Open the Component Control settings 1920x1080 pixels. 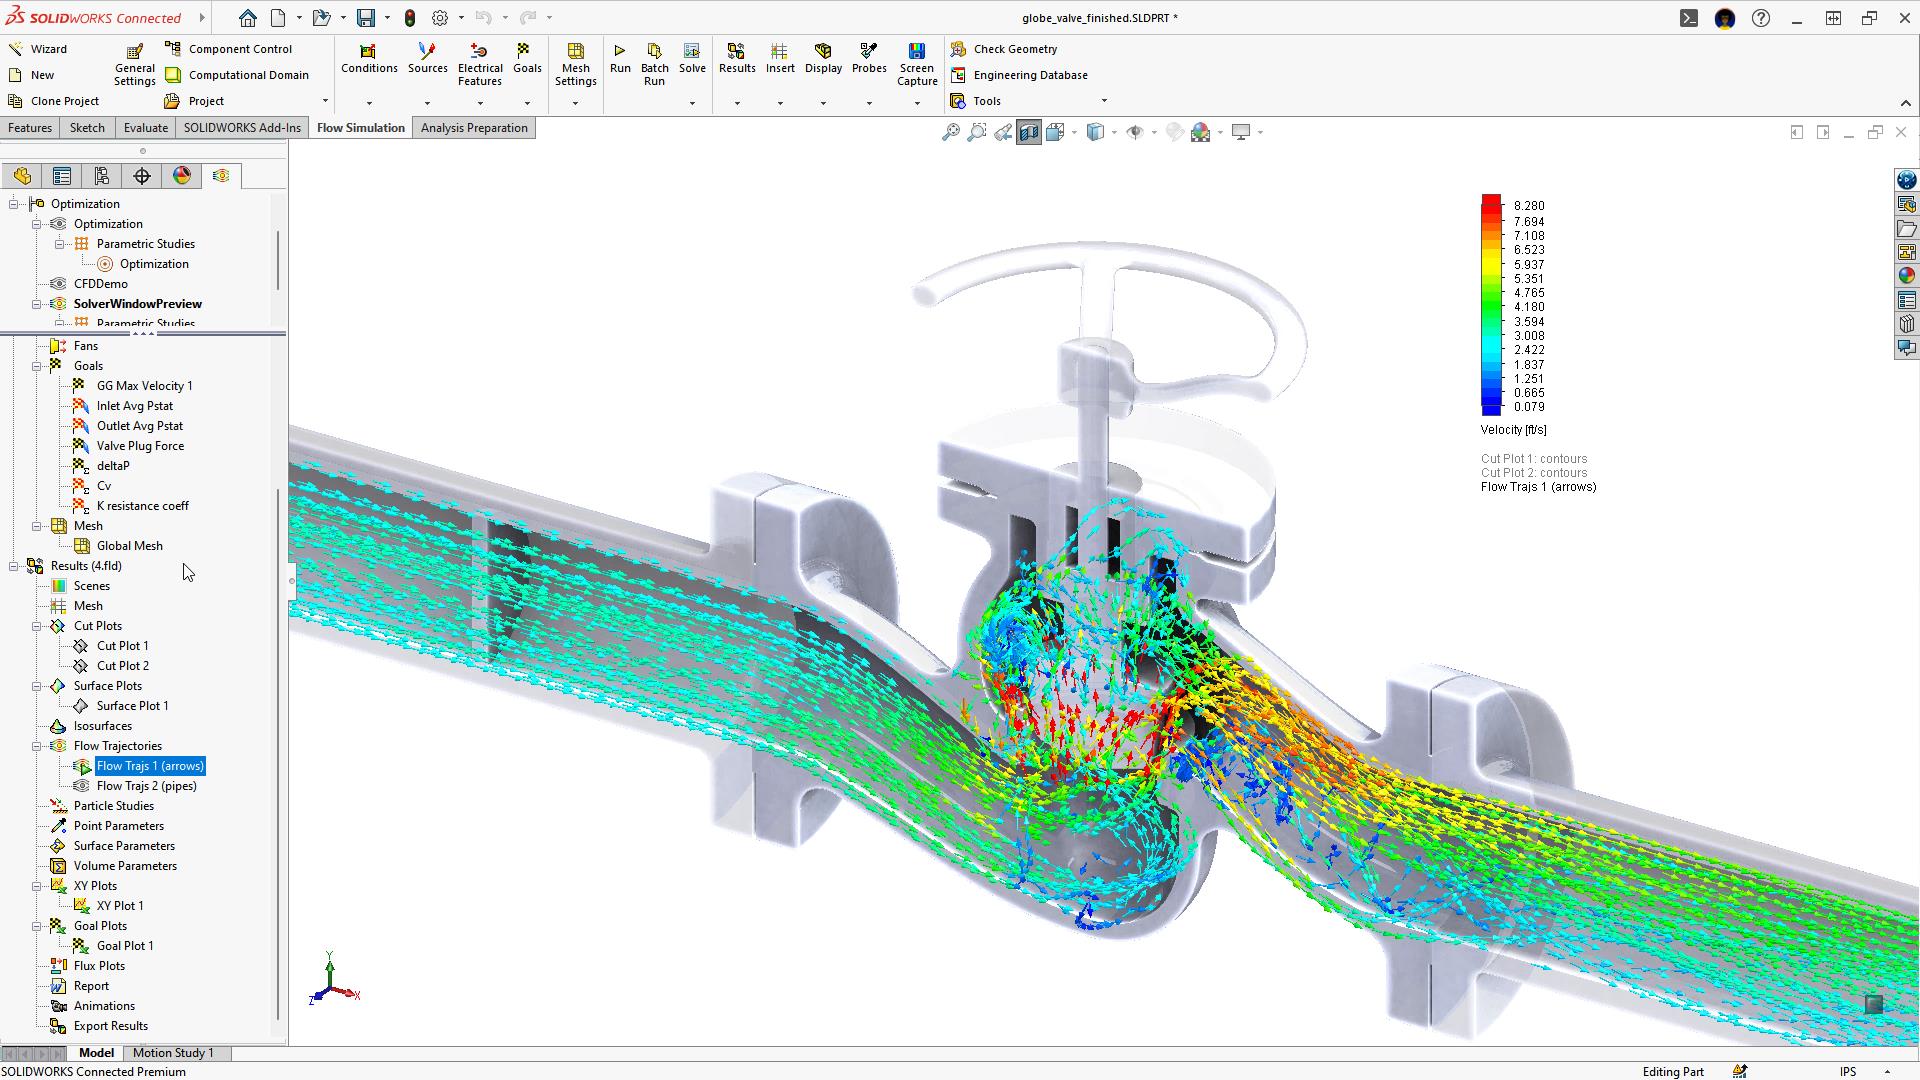tap(239, 48)
